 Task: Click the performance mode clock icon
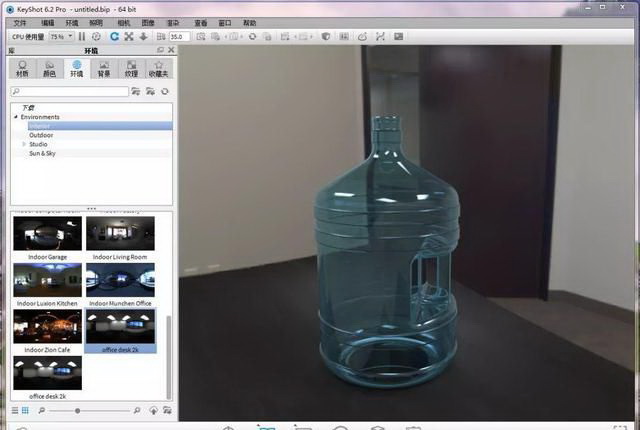(96, 37)
